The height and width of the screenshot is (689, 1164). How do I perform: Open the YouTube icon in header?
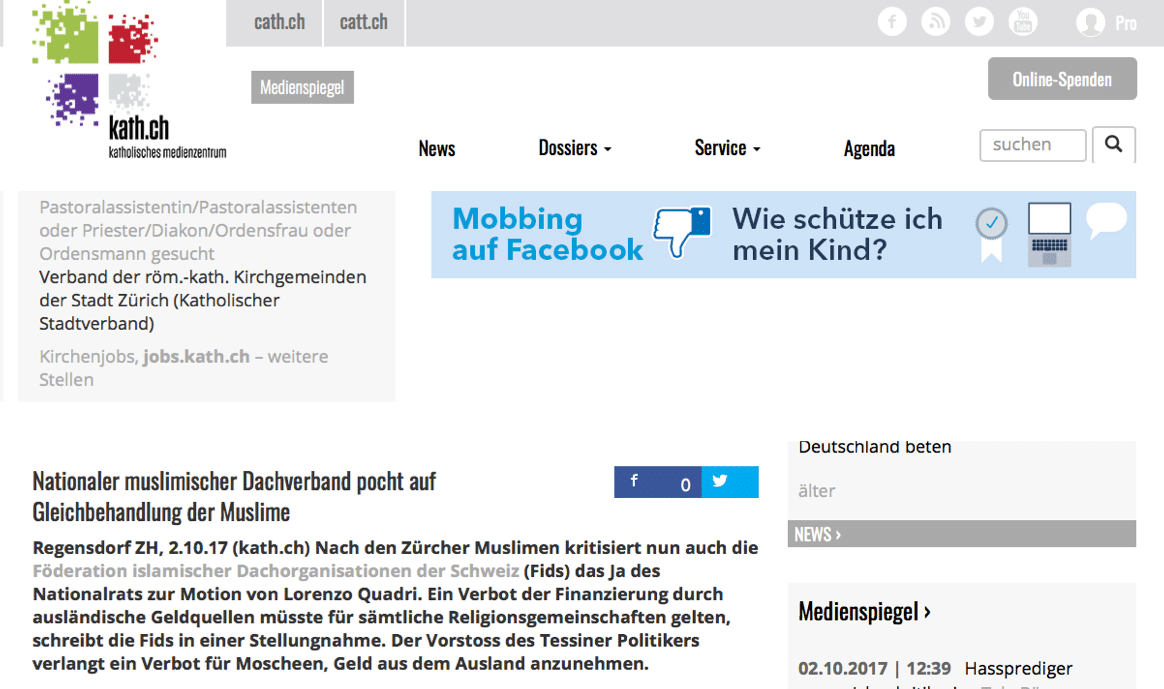pyautogui.click(x=1023, y=21)
